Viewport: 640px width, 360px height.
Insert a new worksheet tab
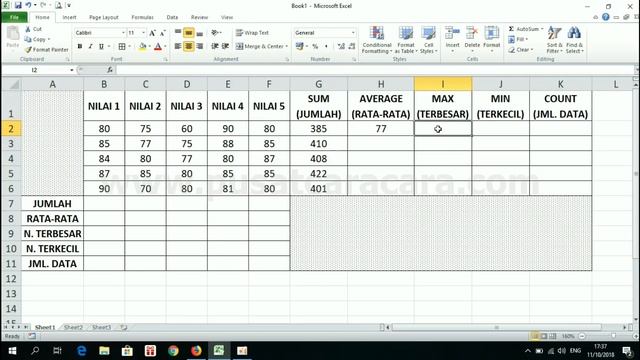coord(124,327)
